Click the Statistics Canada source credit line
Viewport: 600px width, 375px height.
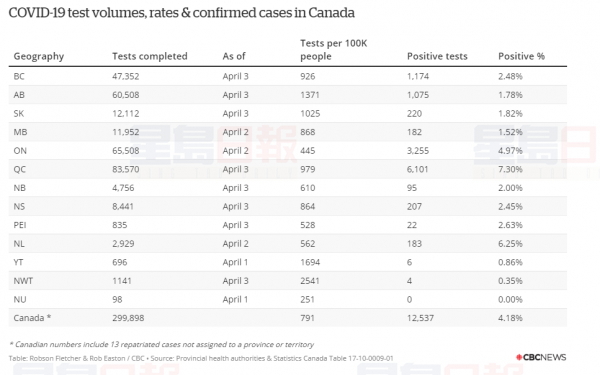[201, 359]
